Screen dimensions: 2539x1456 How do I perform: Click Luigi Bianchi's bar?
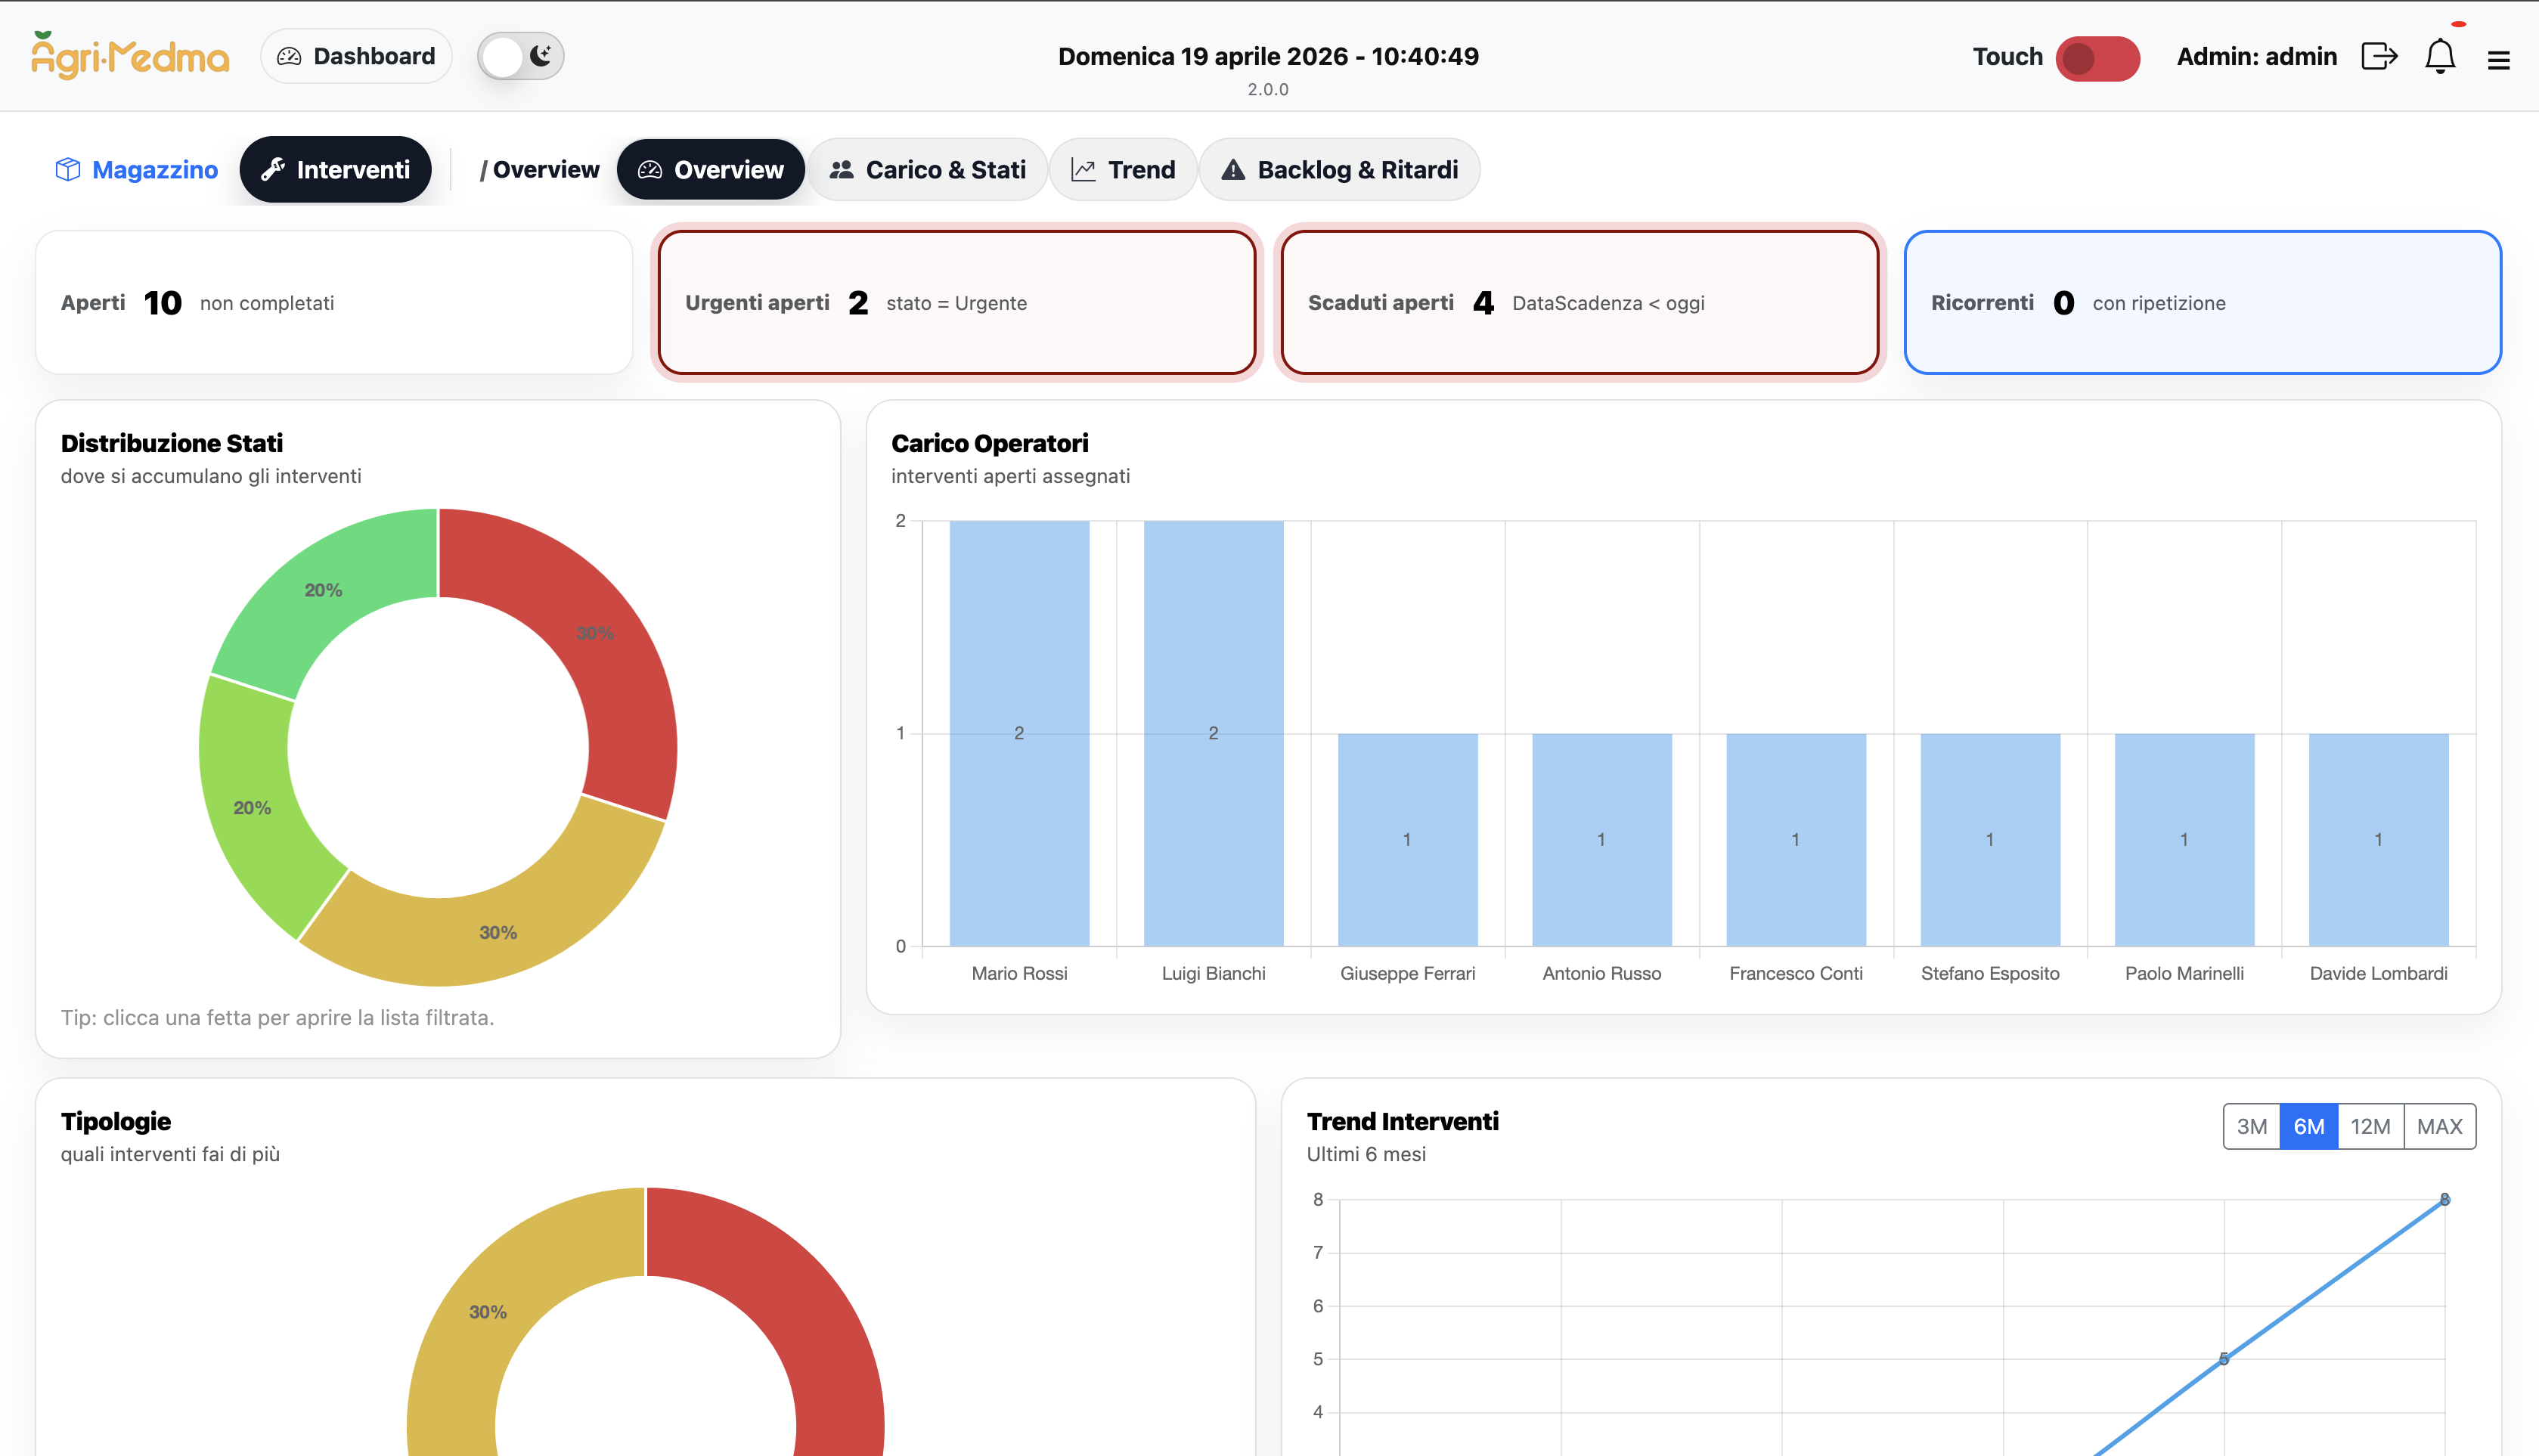coord(1213,733)
